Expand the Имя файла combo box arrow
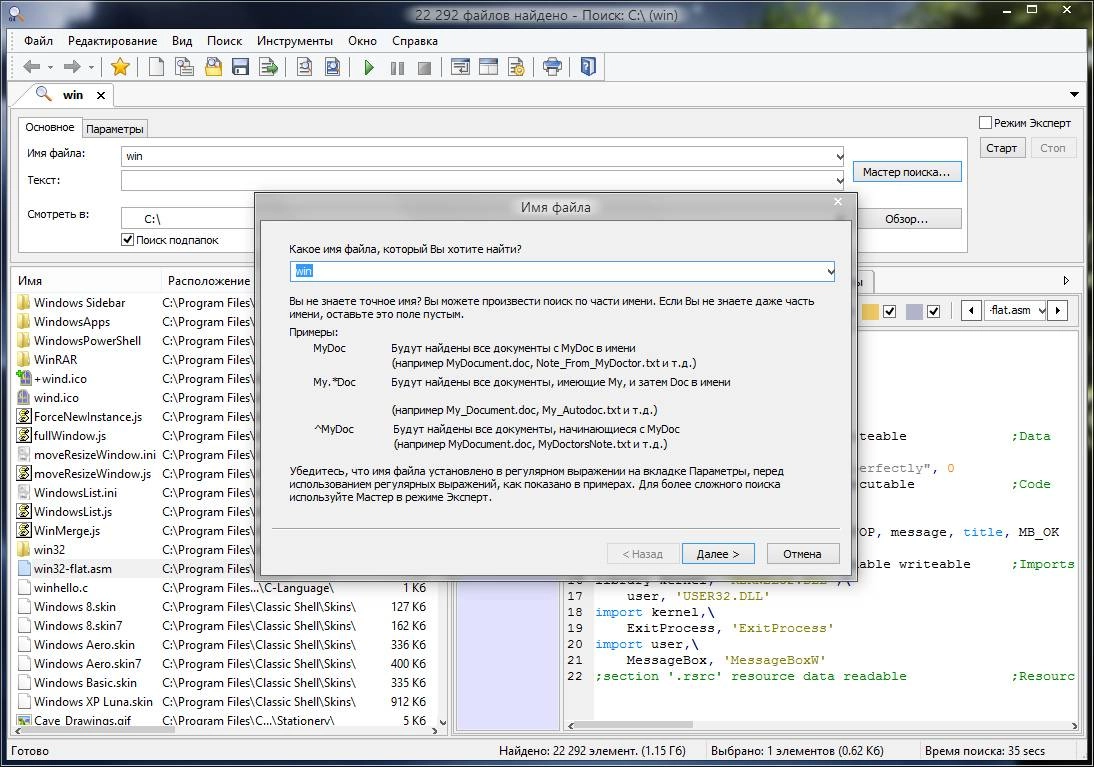This screenshot has height=767, width=1094. point(839,156)
